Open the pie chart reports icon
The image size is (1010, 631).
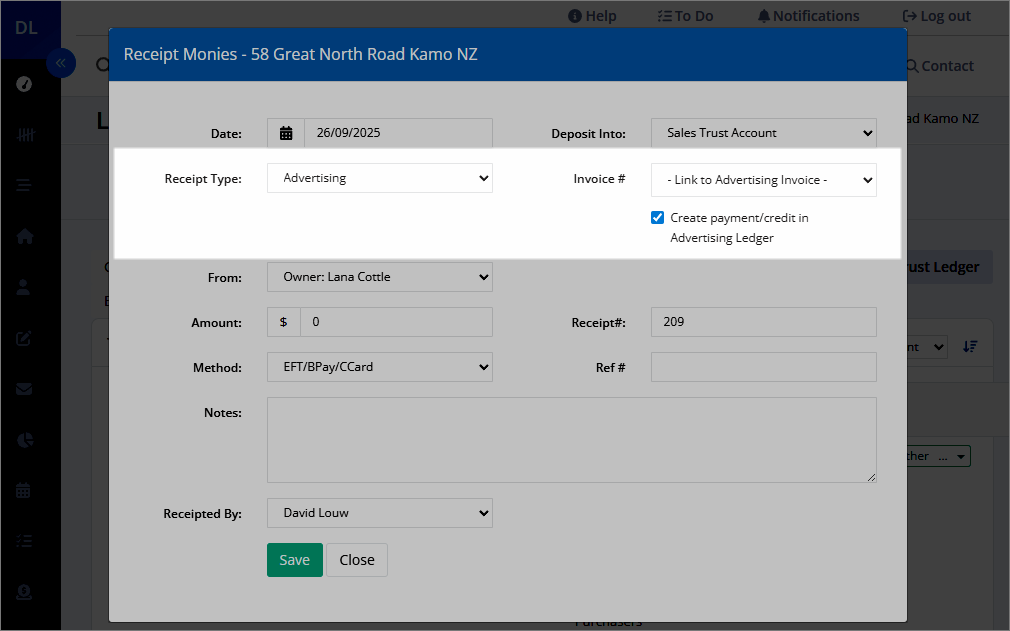[x=24, y=440]
